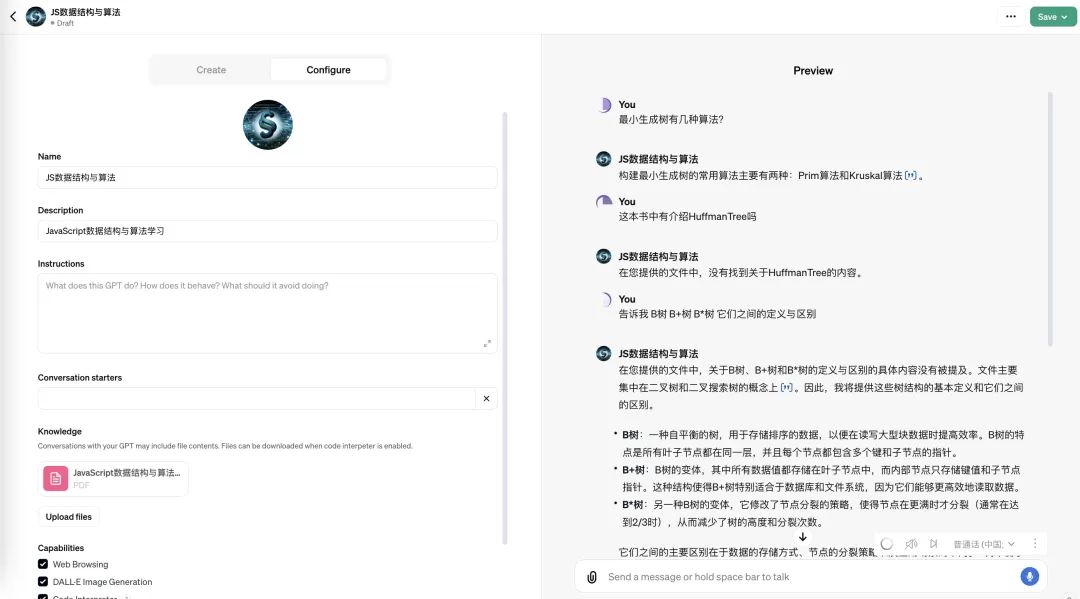The height and width of the screenshot is (599, 1080).
Task: Switch to the Create tab
Action: [211, 70]
